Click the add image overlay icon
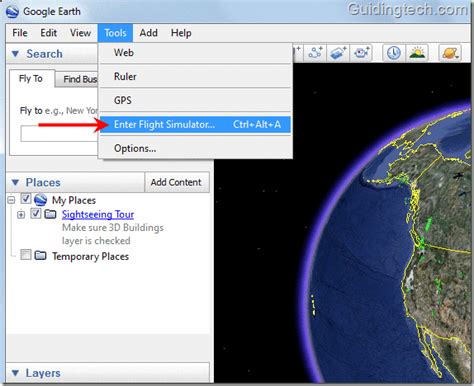The height and width of the screenshot is (386, 474). pyautogui.click(x=338, y=53)
